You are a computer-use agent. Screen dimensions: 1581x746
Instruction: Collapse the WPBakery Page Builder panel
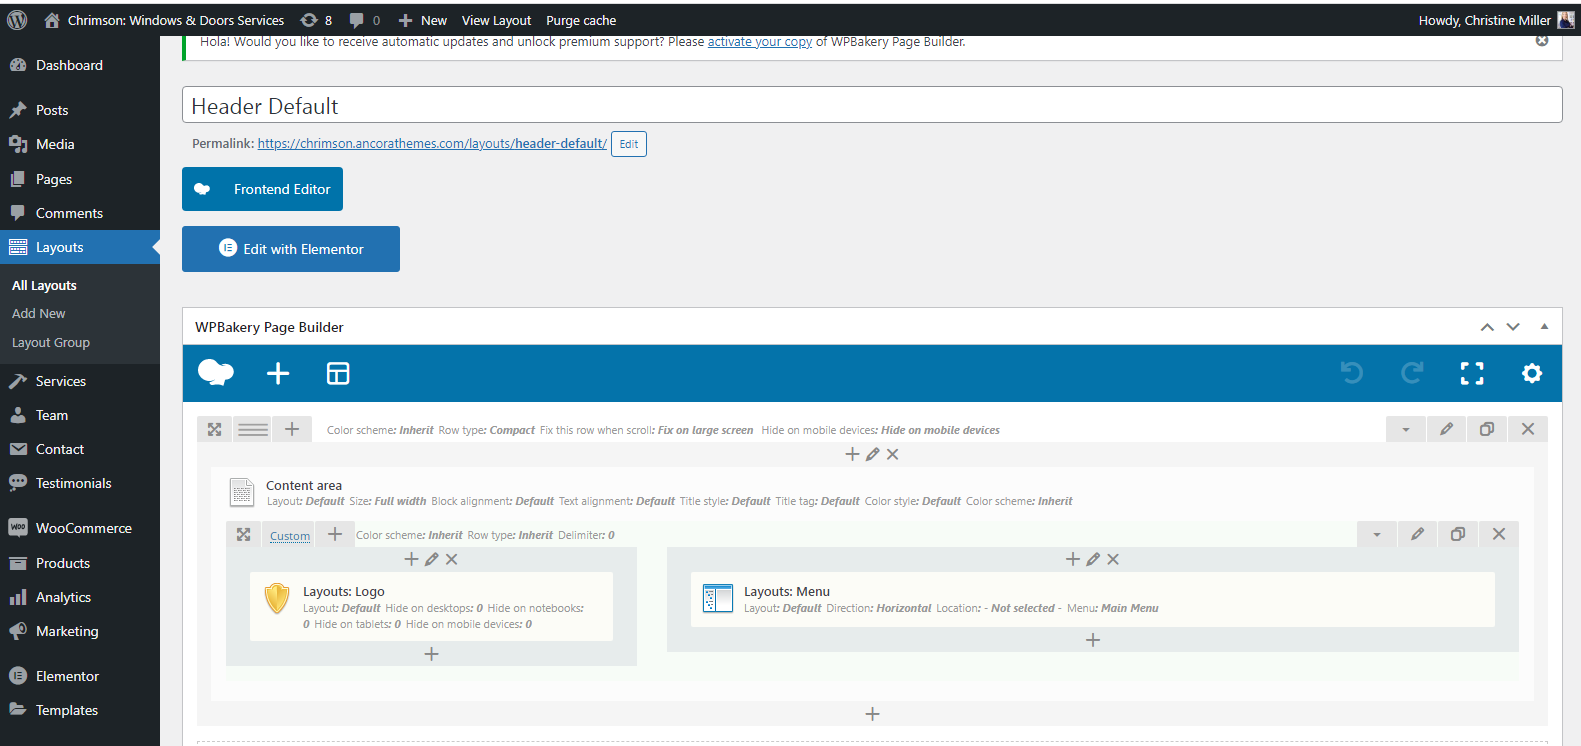point(1544,326)
